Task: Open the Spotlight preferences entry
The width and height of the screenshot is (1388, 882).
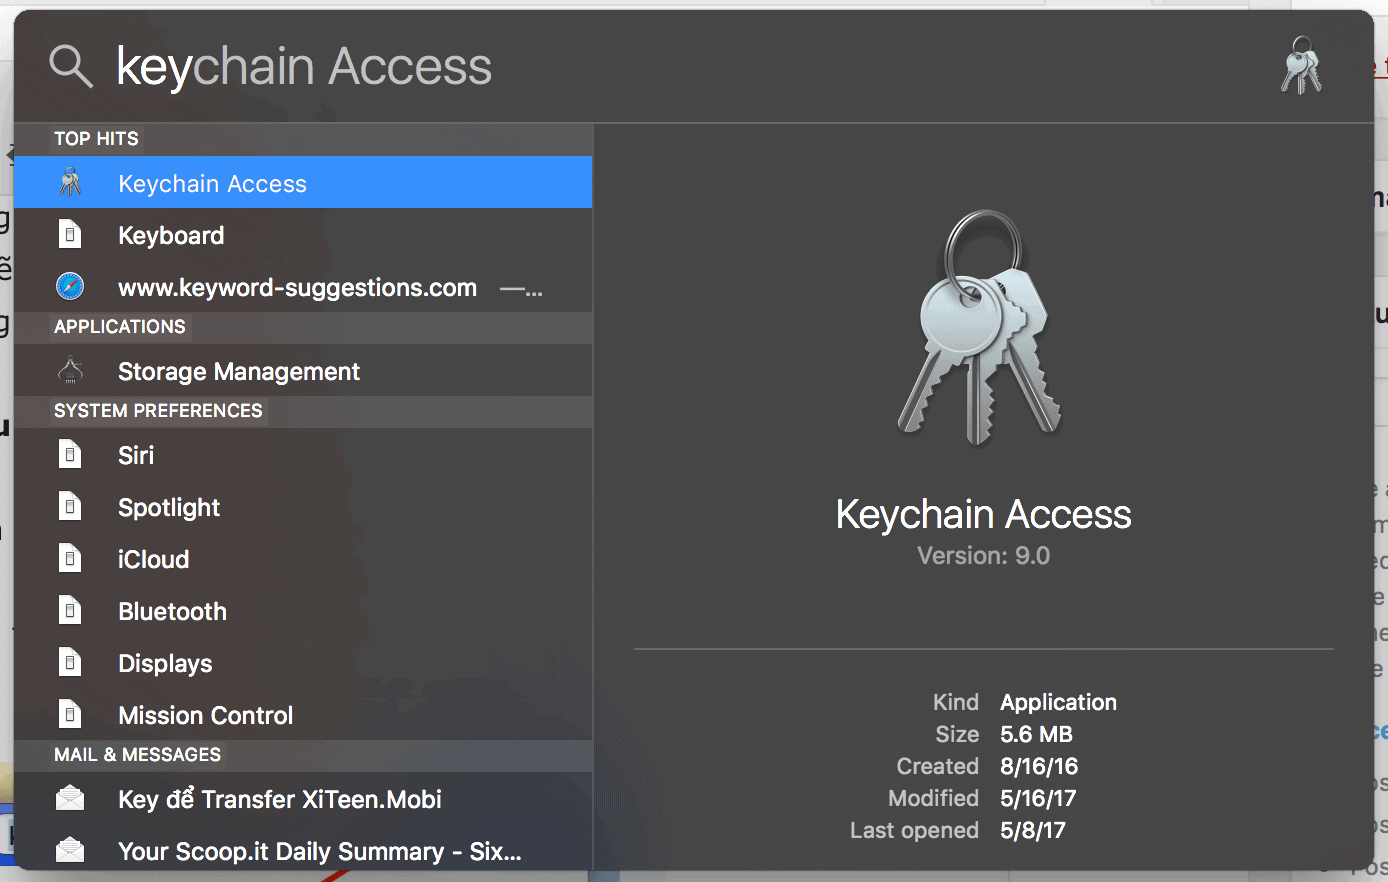Action: [x=169, y=507]
